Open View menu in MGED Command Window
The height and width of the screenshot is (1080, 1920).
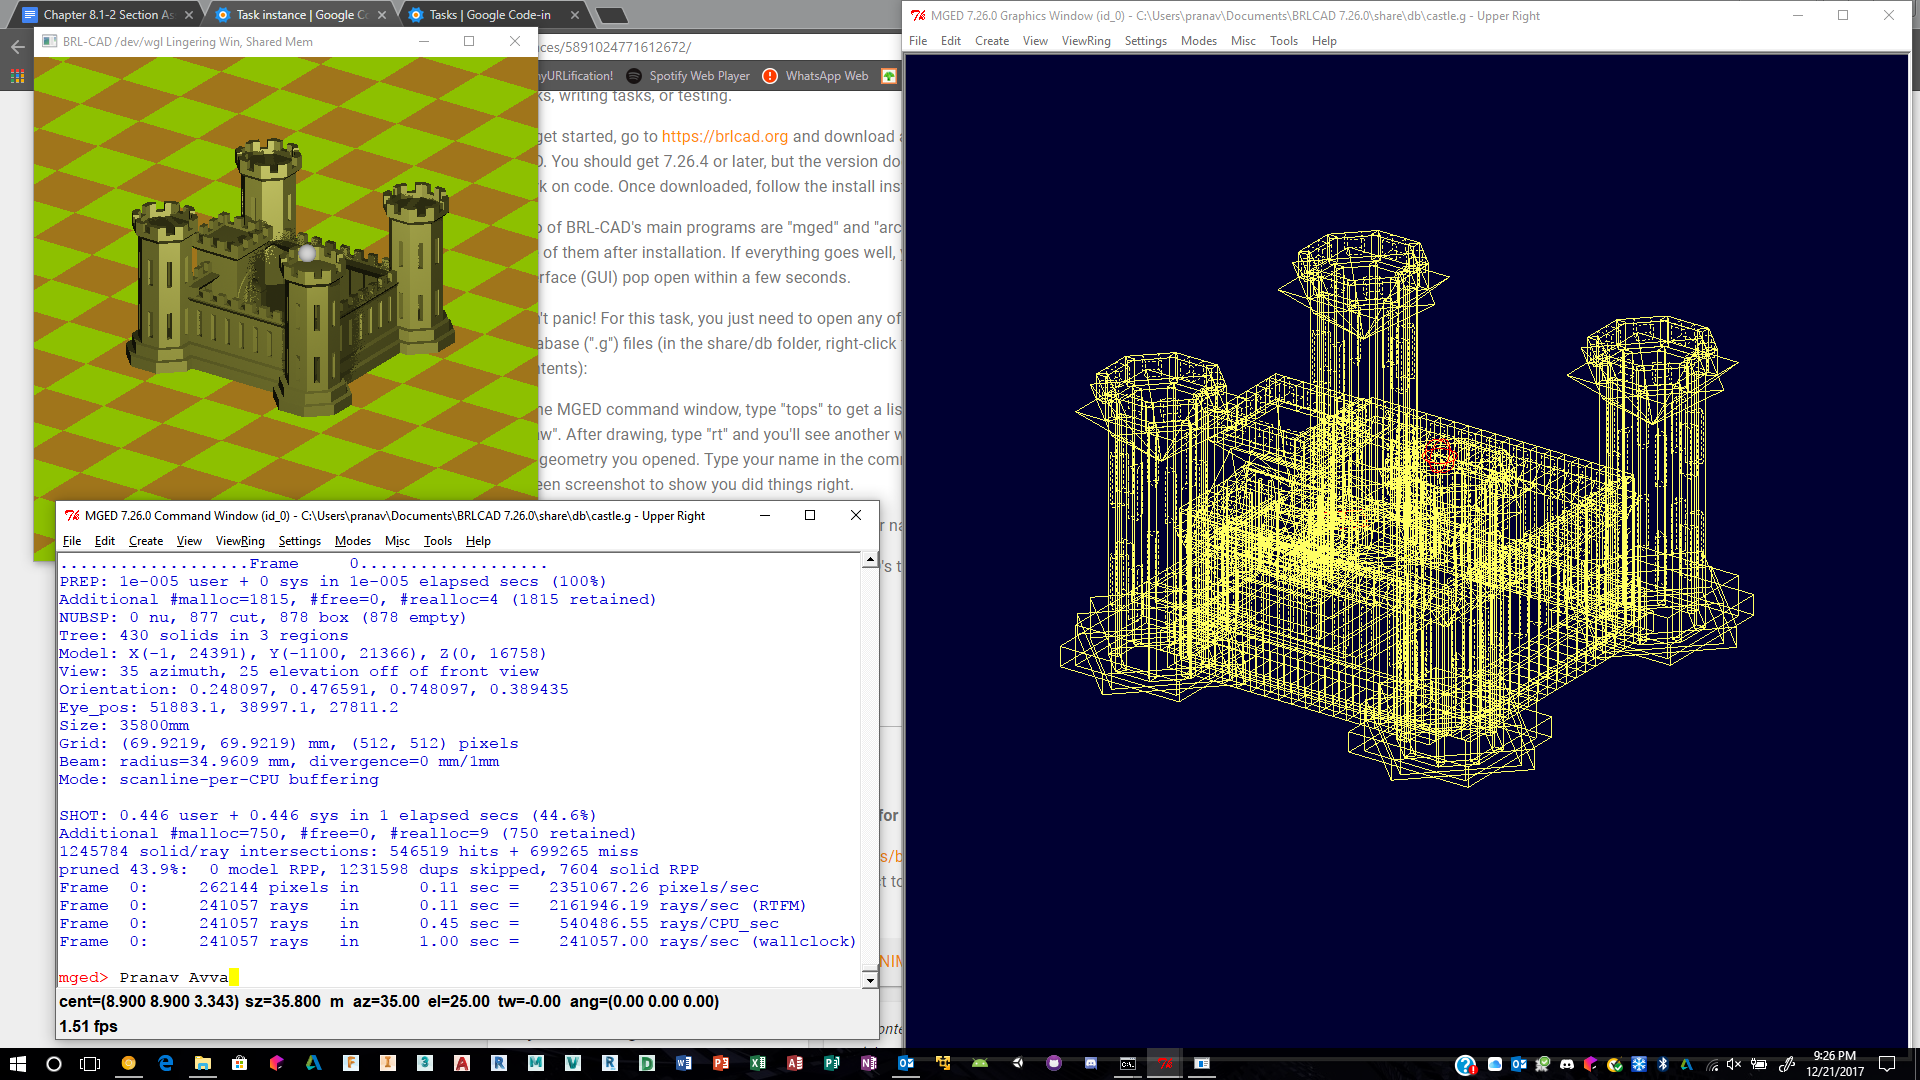[189, 541]
